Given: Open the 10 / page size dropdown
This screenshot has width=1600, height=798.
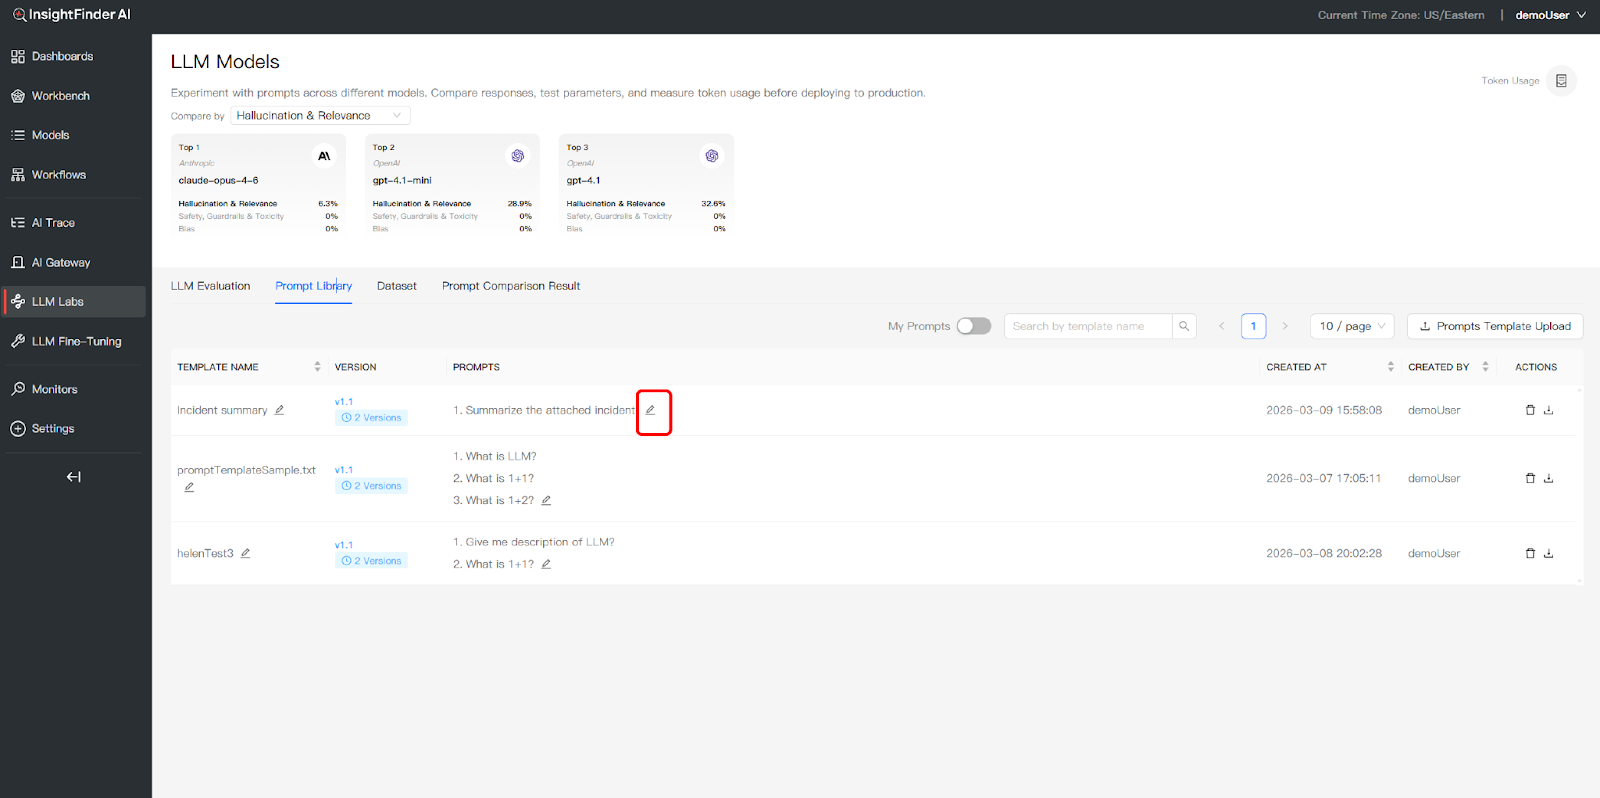Looking at the screenshot, I should (1351, 326).
